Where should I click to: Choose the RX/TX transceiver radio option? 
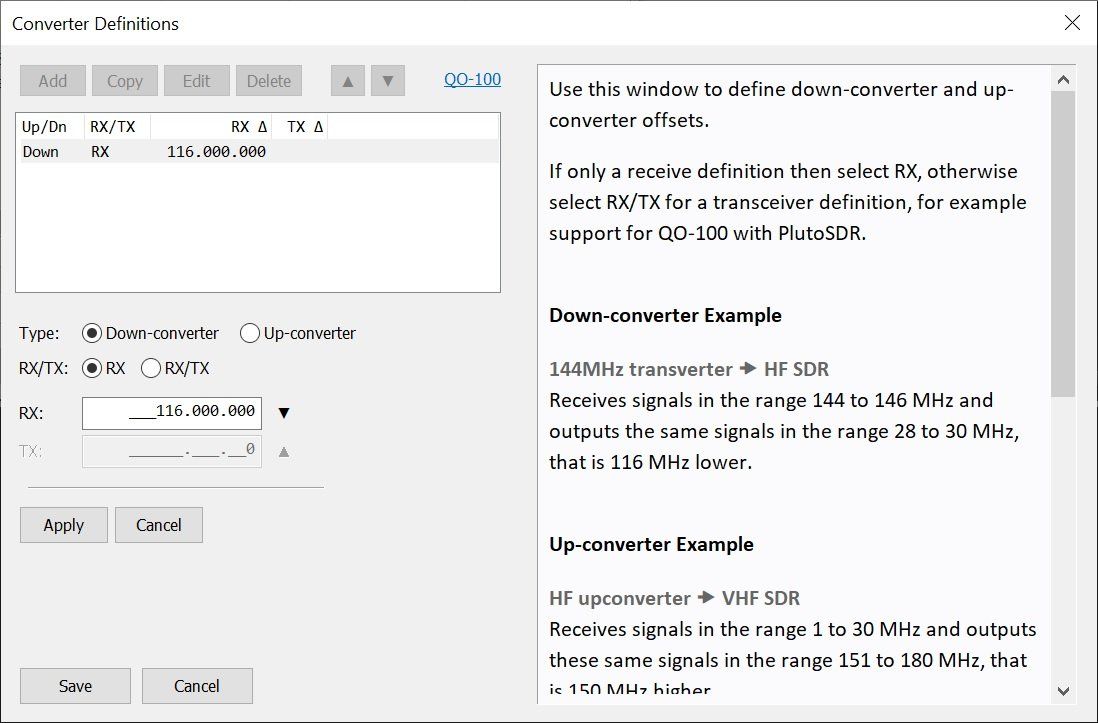tap(151, 368)
